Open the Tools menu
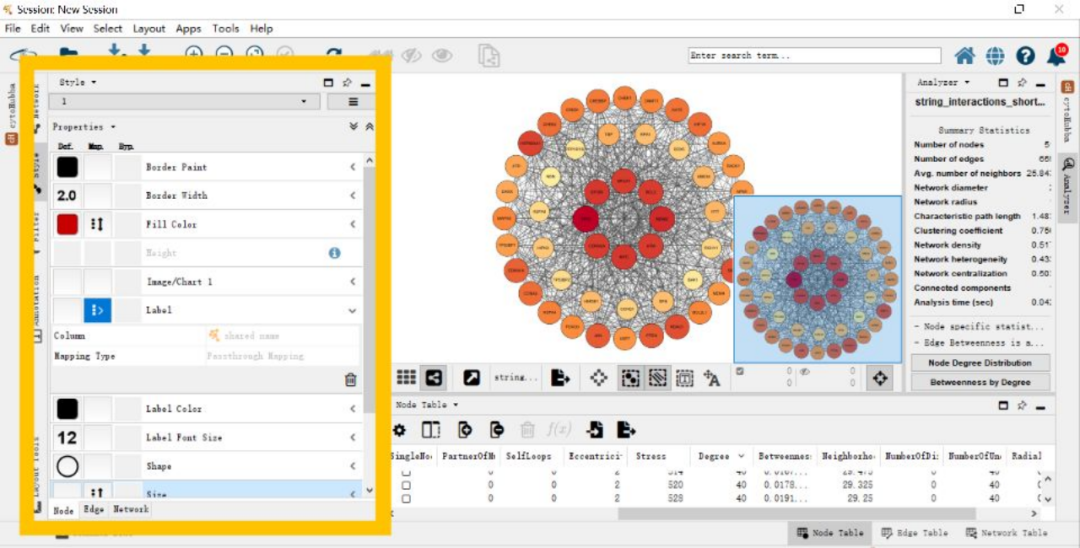Viewport: 1080px width, 548px height. 225,29
